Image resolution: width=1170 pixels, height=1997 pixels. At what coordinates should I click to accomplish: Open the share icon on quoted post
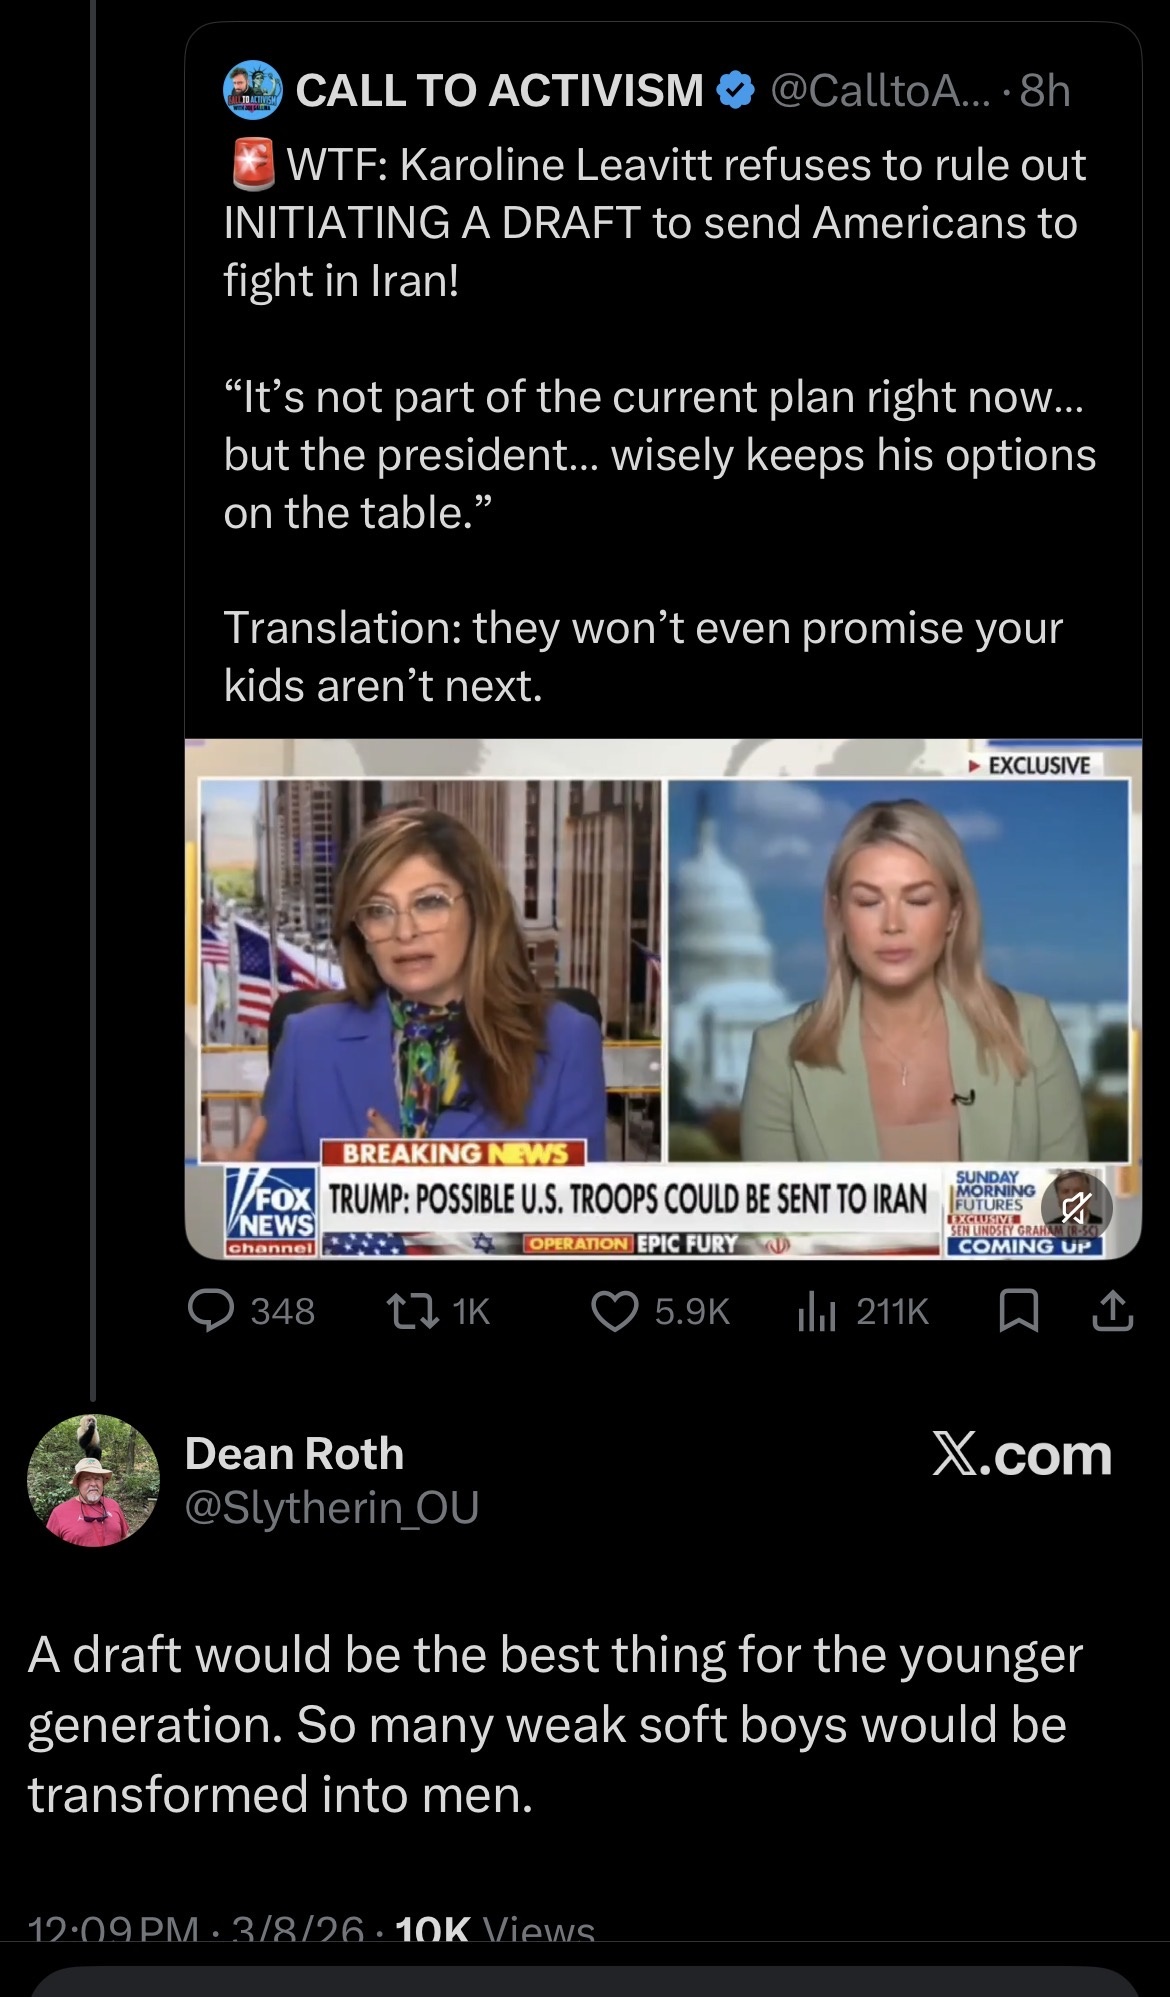[x=1112, y=1310]
